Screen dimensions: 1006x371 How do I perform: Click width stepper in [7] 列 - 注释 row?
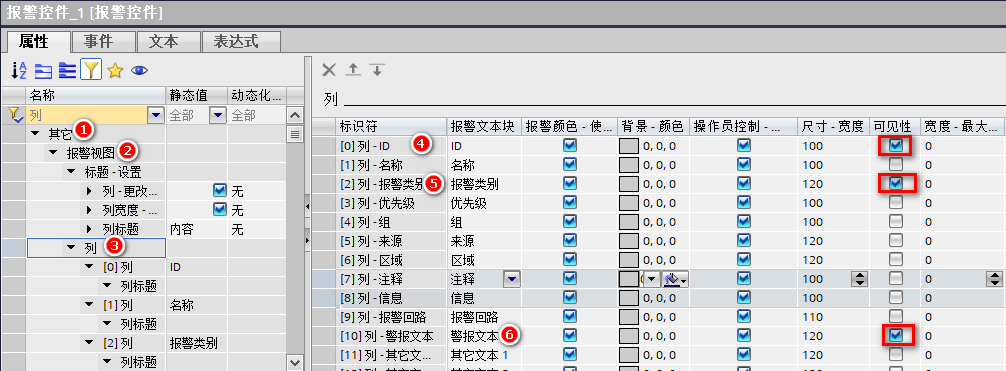click(x=860, y=279)
